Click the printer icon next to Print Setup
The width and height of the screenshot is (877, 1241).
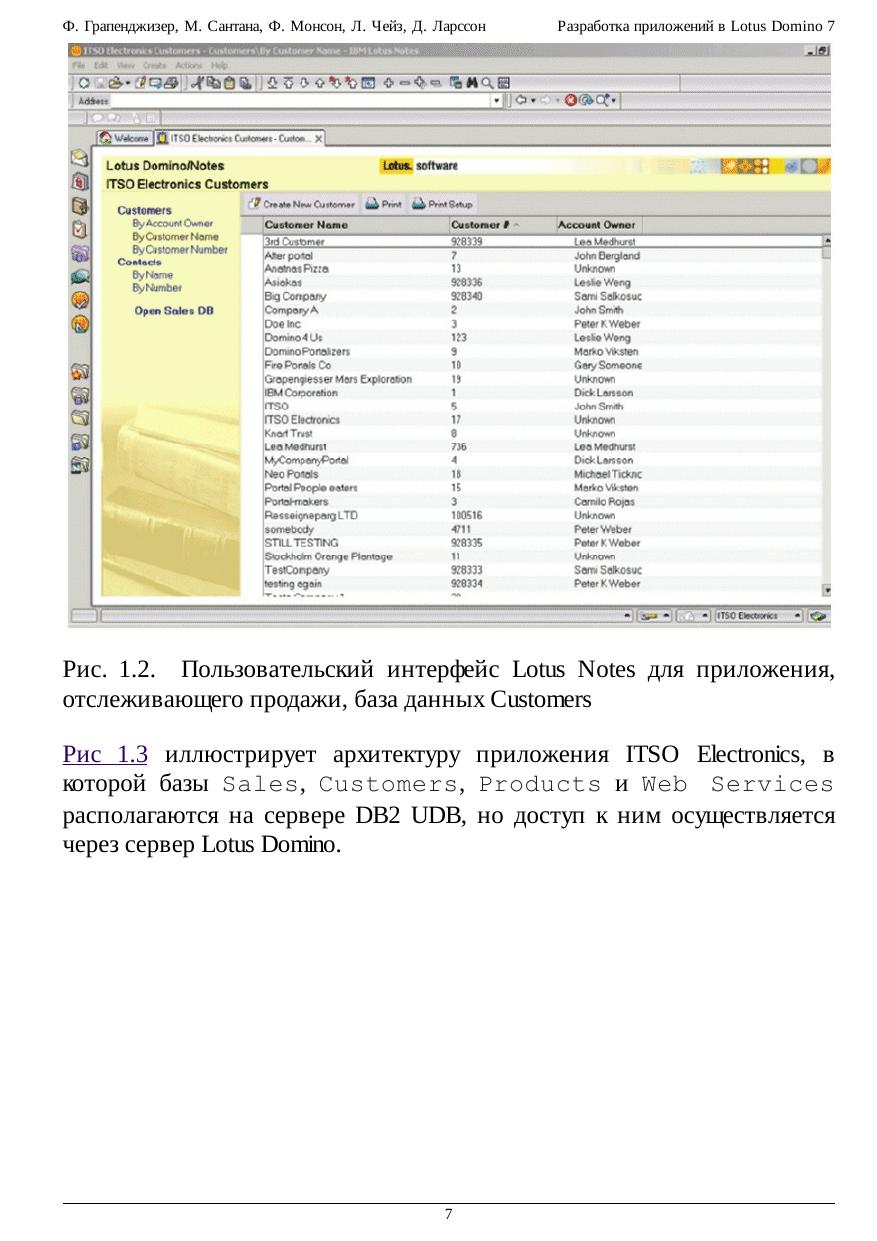(419, 204)
